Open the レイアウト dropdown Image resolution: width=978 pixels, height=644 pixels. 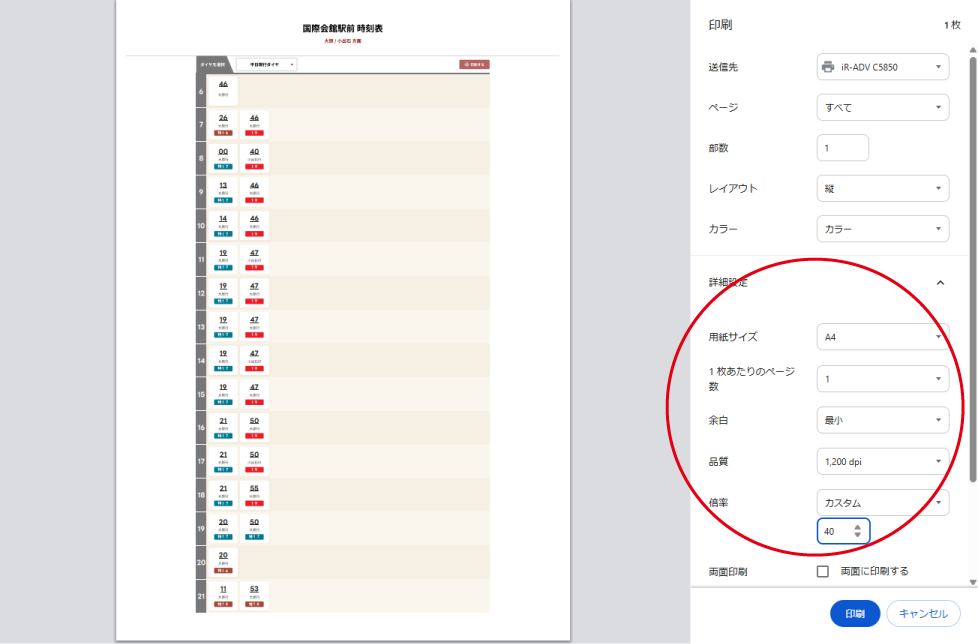882,188
